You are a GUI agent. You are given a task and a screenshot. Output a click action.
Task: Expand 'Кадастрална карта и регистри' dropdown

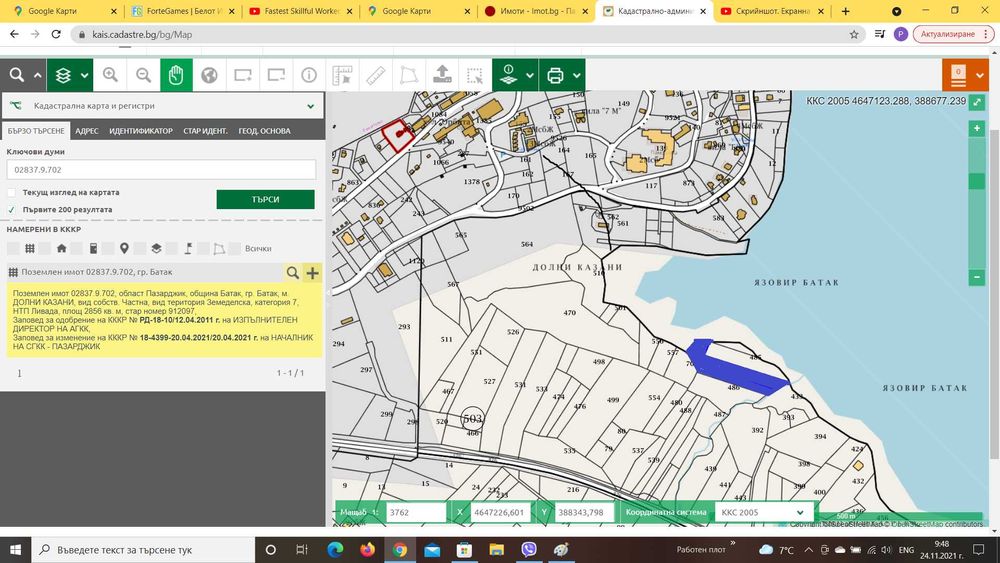click(x=312, y=105)
